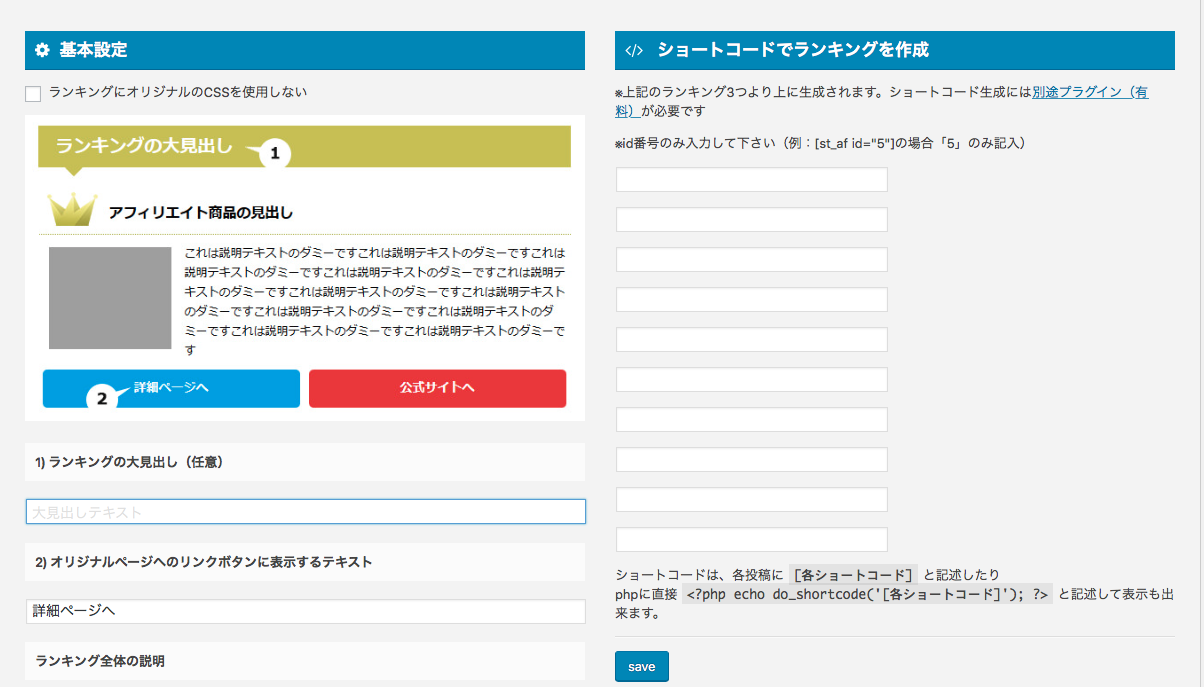This screenshot has height=687, width=1204.
Task: Click the fourth shortcode id input field
Action: coord(752,300)
